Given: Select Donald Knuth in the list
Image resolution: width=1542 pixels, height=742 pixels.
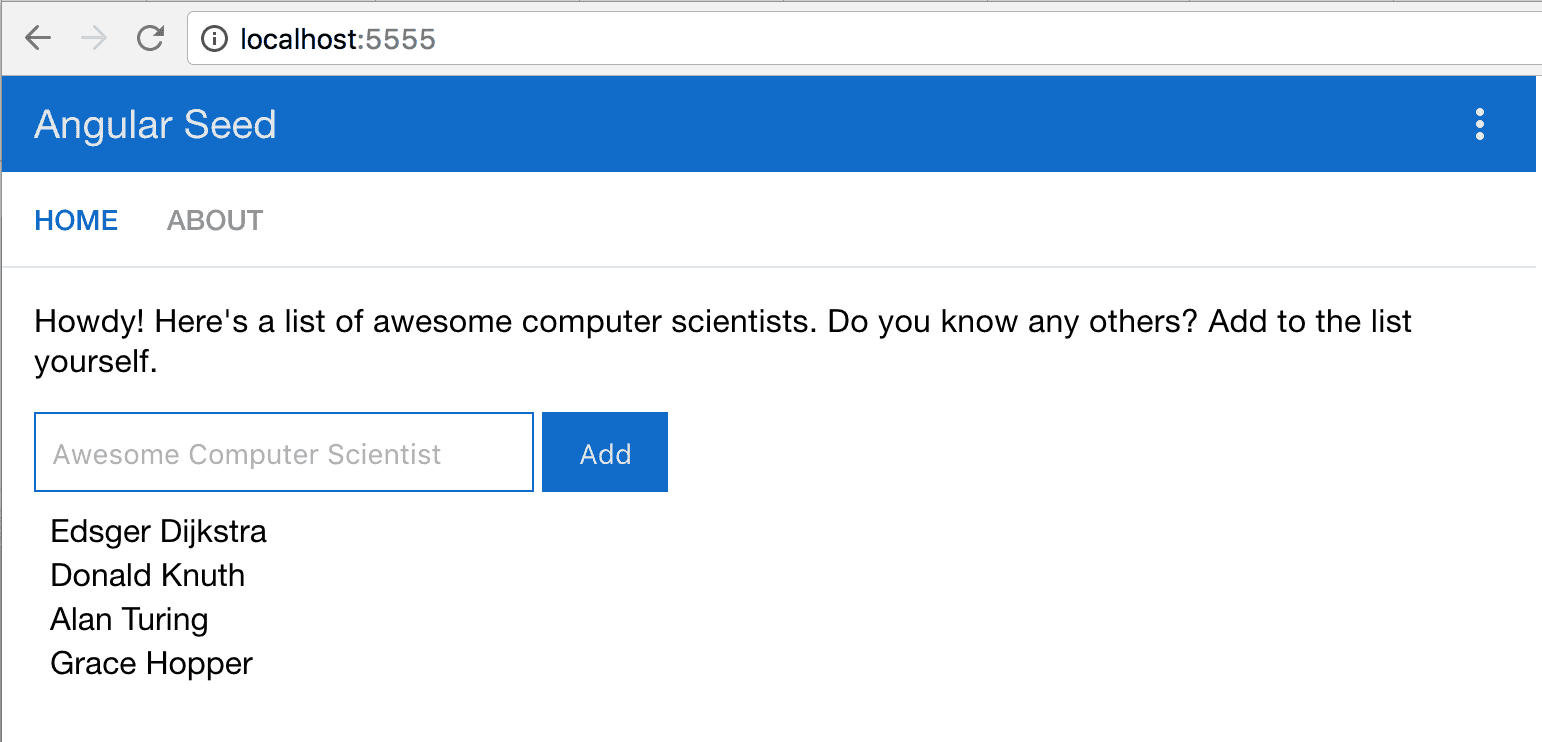Looking at the screenshot, I should [x=147, y=576].
